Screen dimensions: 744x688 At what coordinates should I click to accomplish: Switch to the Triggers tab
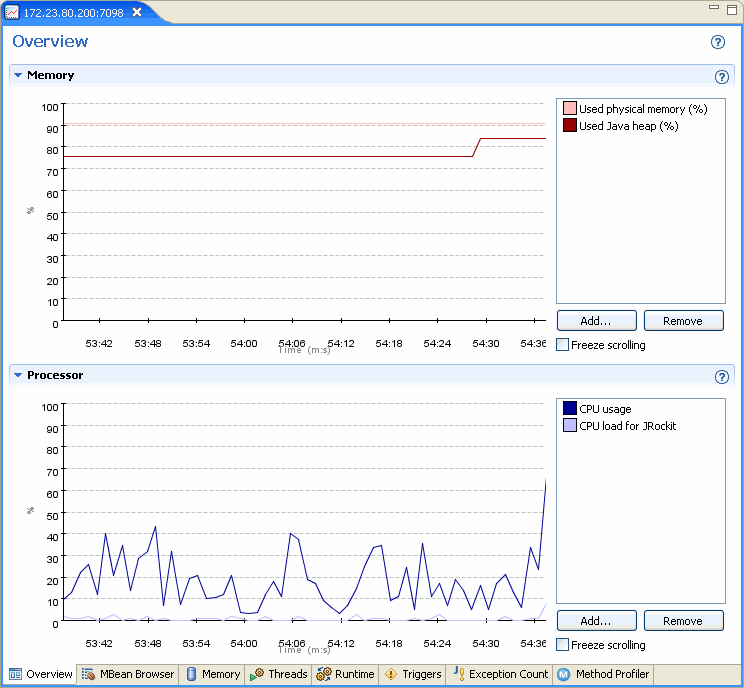coord(413,674)
